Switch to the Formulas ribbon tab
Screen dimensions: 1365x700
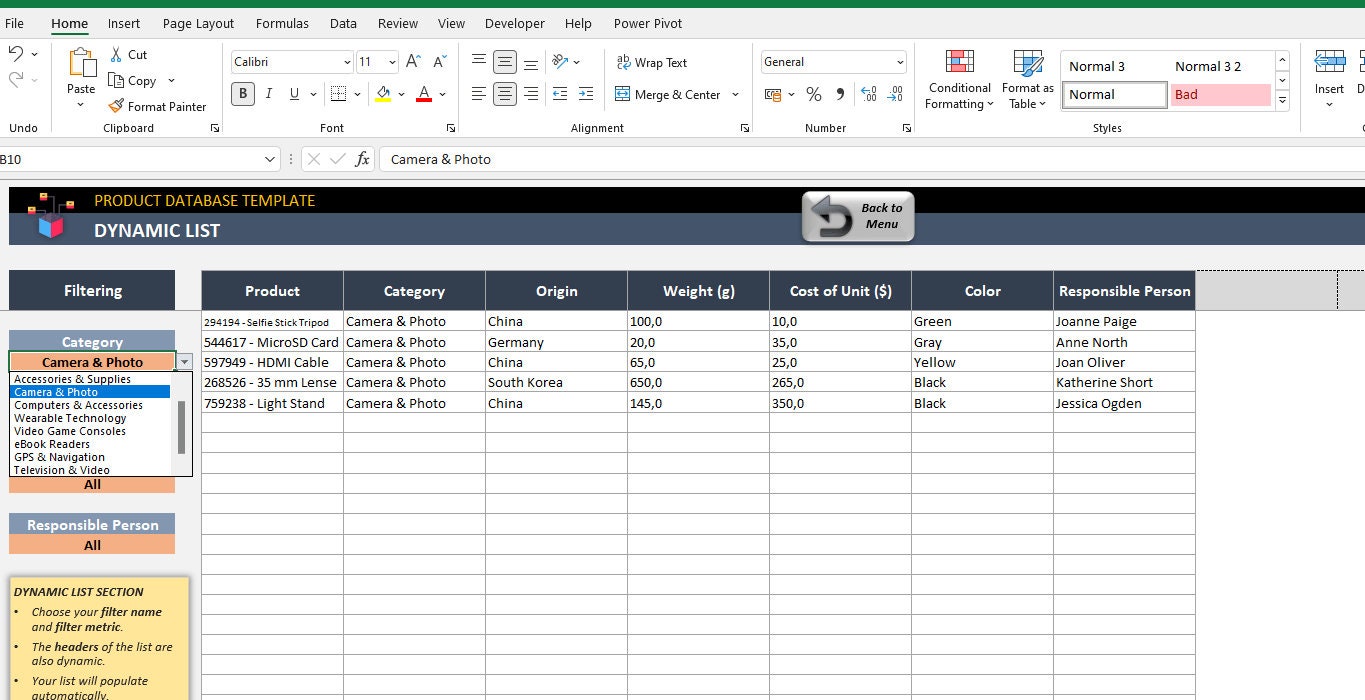click(x=282, y=23)
